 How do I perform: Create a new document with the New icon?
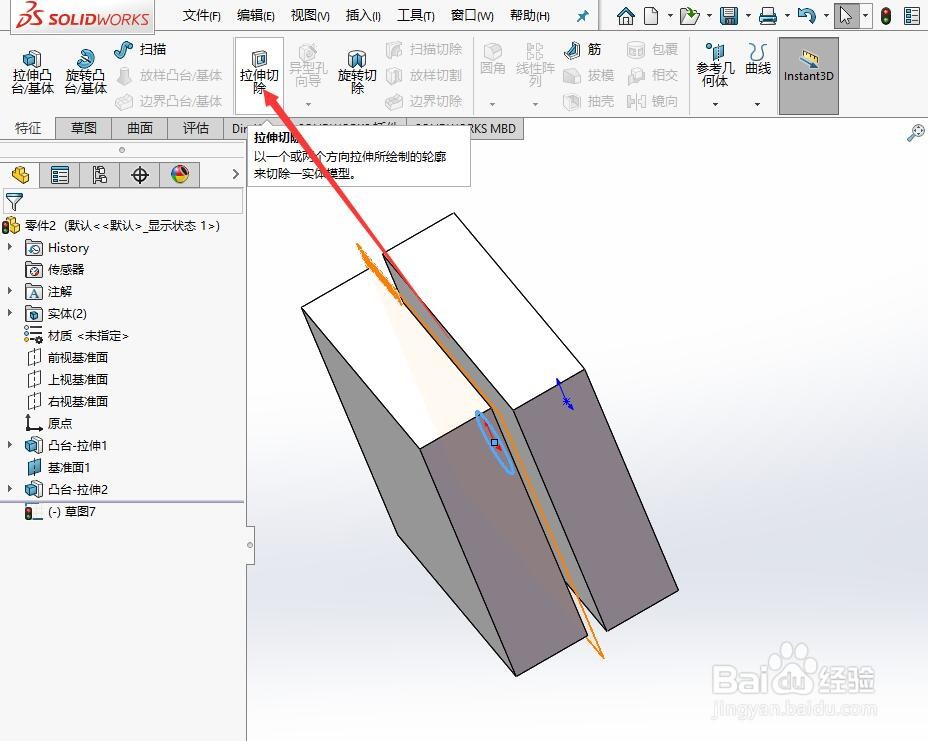(x=650, y=16)
